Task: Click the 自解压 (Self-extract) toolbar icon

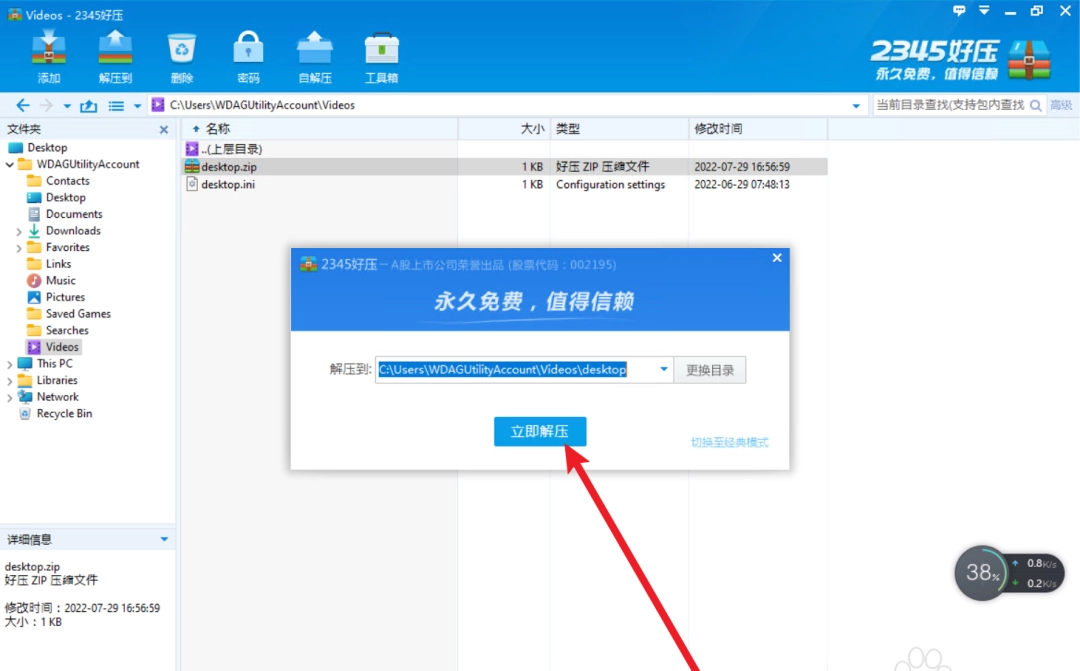Action: 315,57
